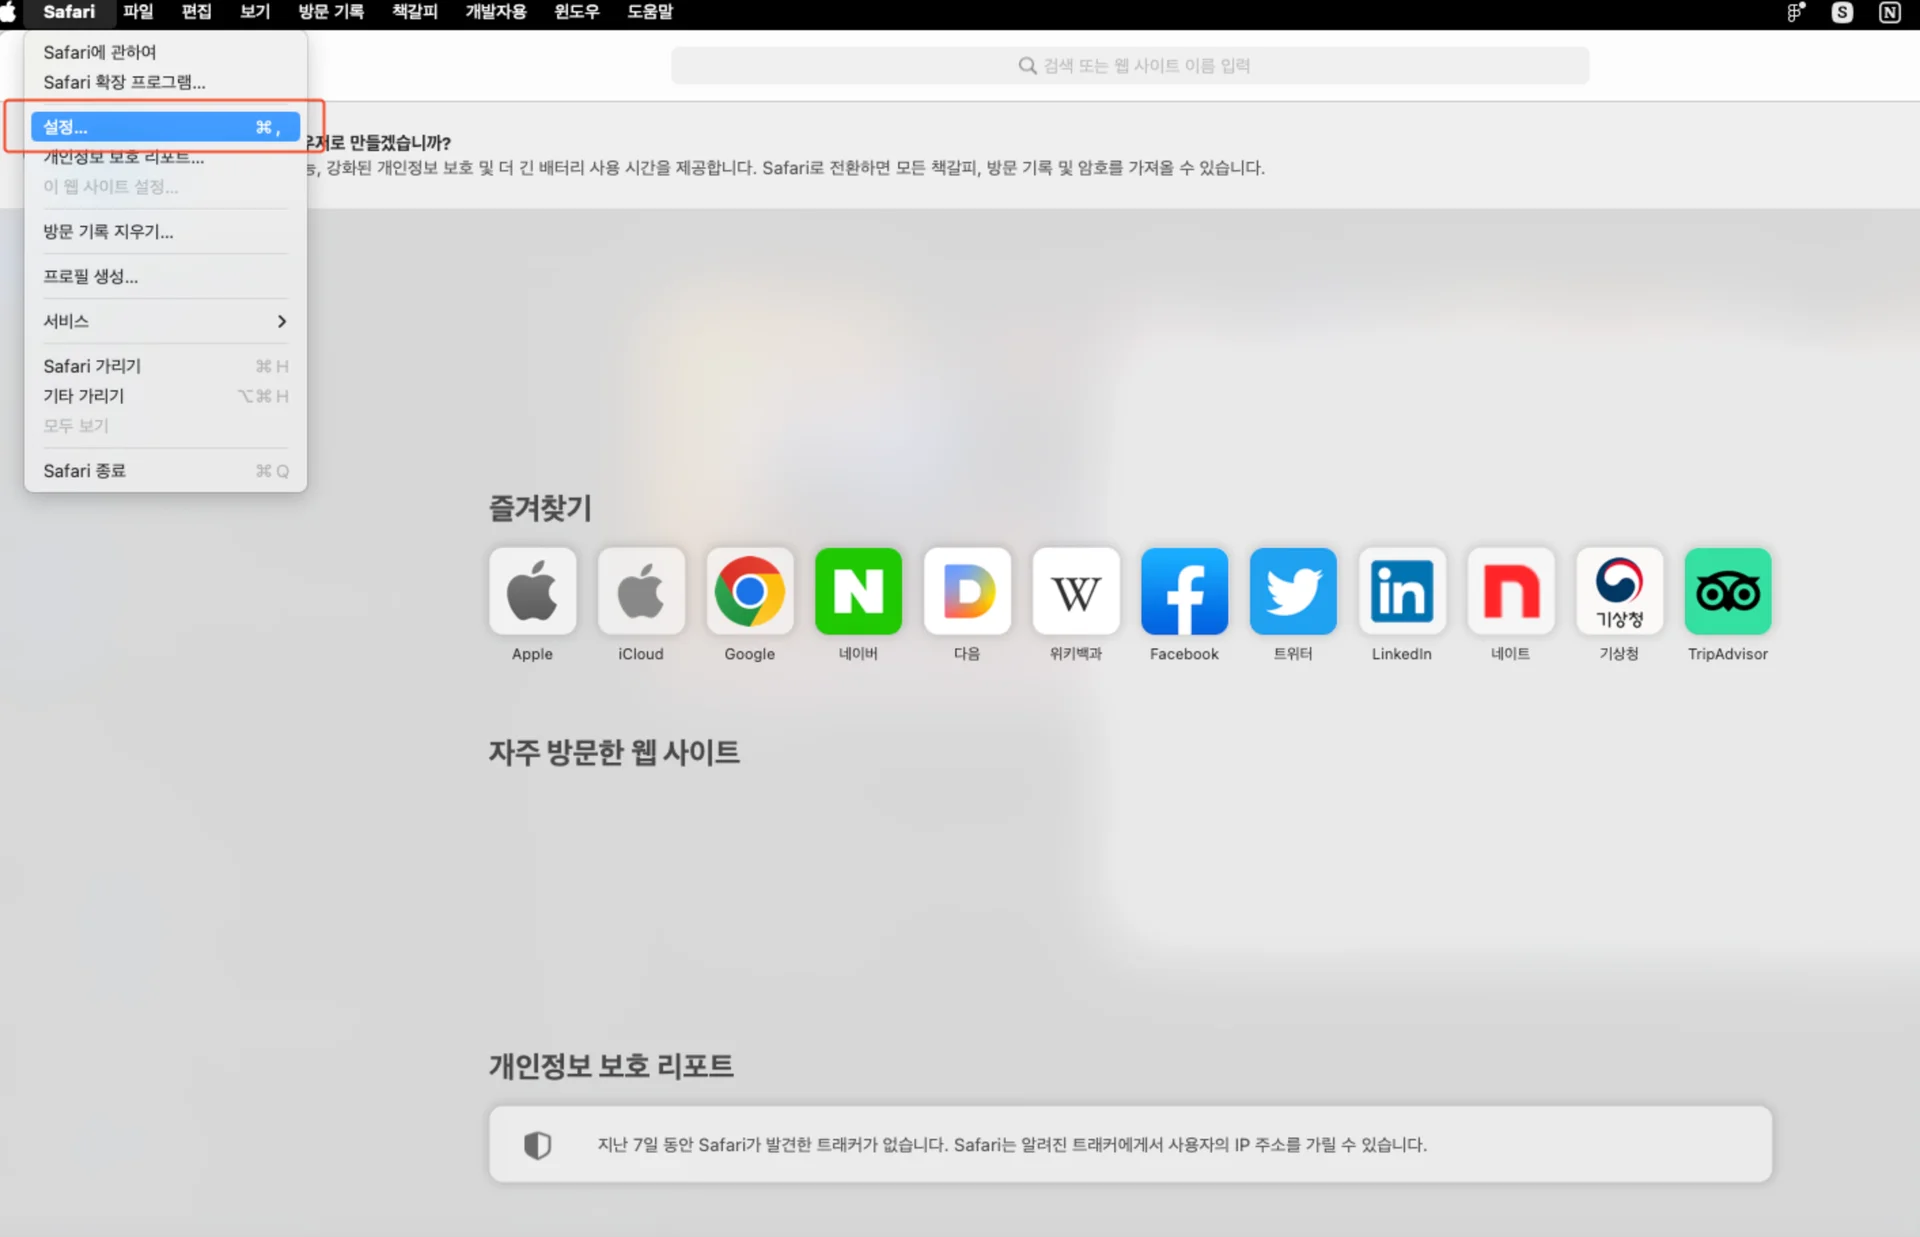The height and width of the screenshot is (1237, 1920).
Task: Click the privacy report shield icon
Action: pyautogui.click(x=538, y=1145)
